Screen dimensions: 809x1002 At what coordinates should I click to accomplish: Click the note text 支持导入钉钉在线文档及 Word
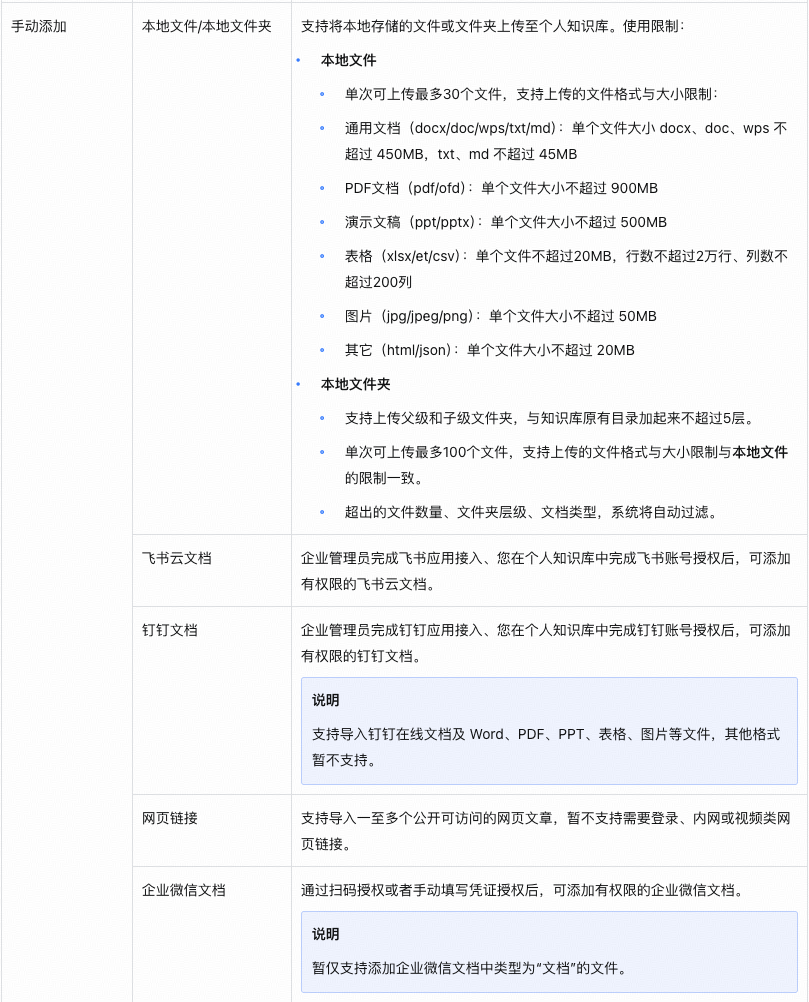tap(546, 747)
